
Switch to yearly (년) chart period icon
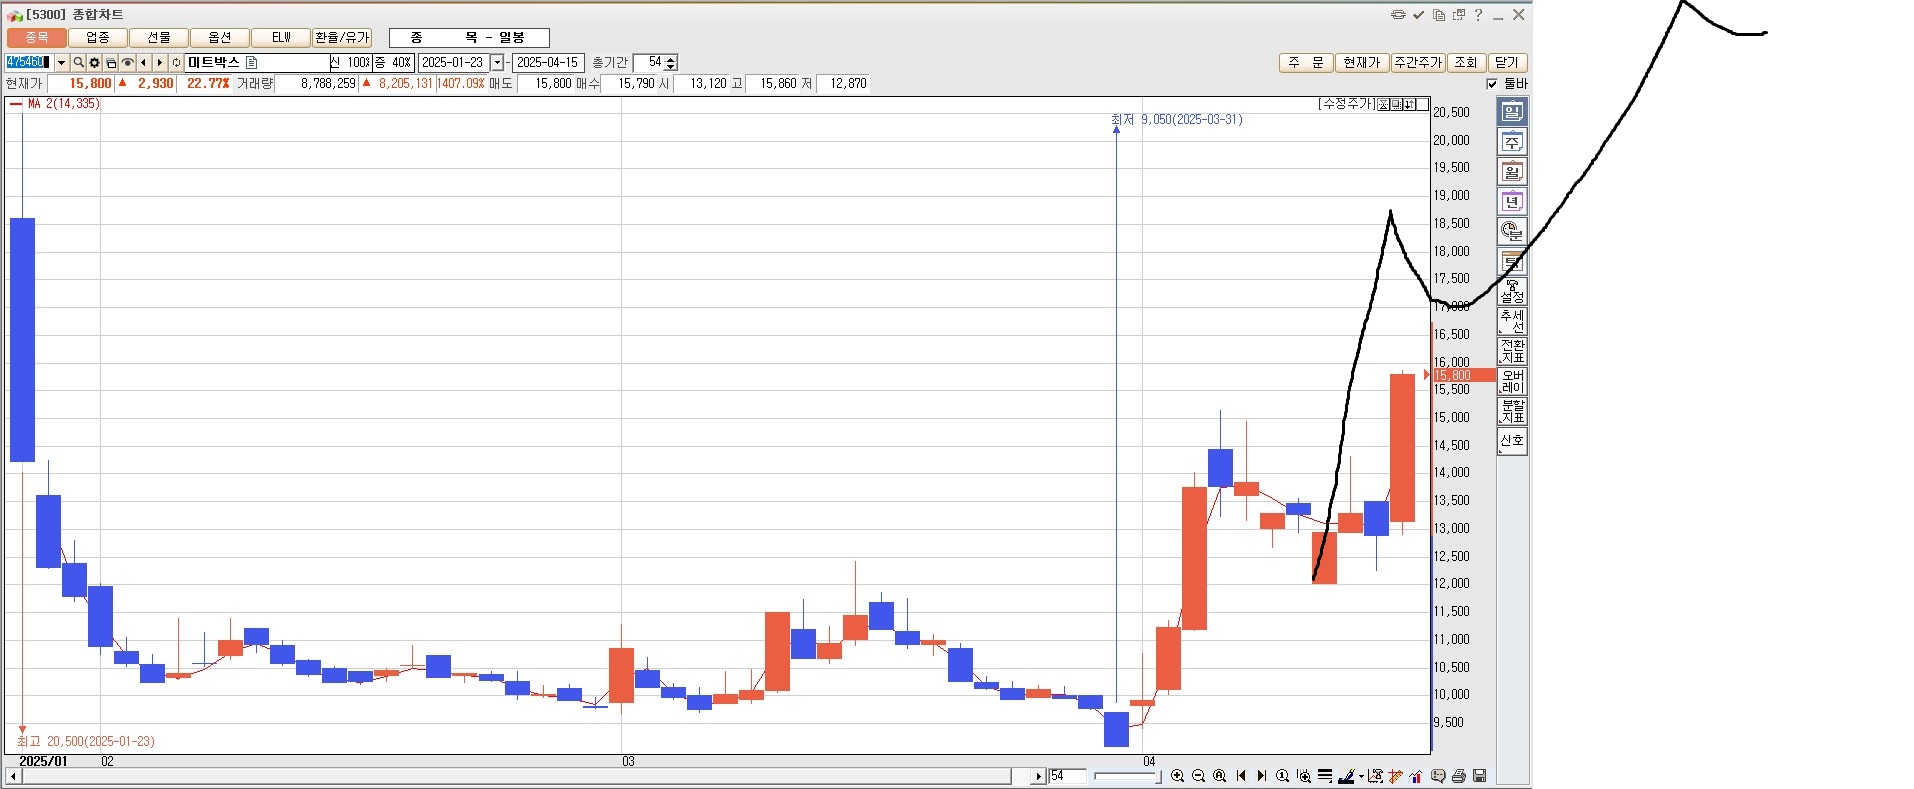coord(1511,202)
